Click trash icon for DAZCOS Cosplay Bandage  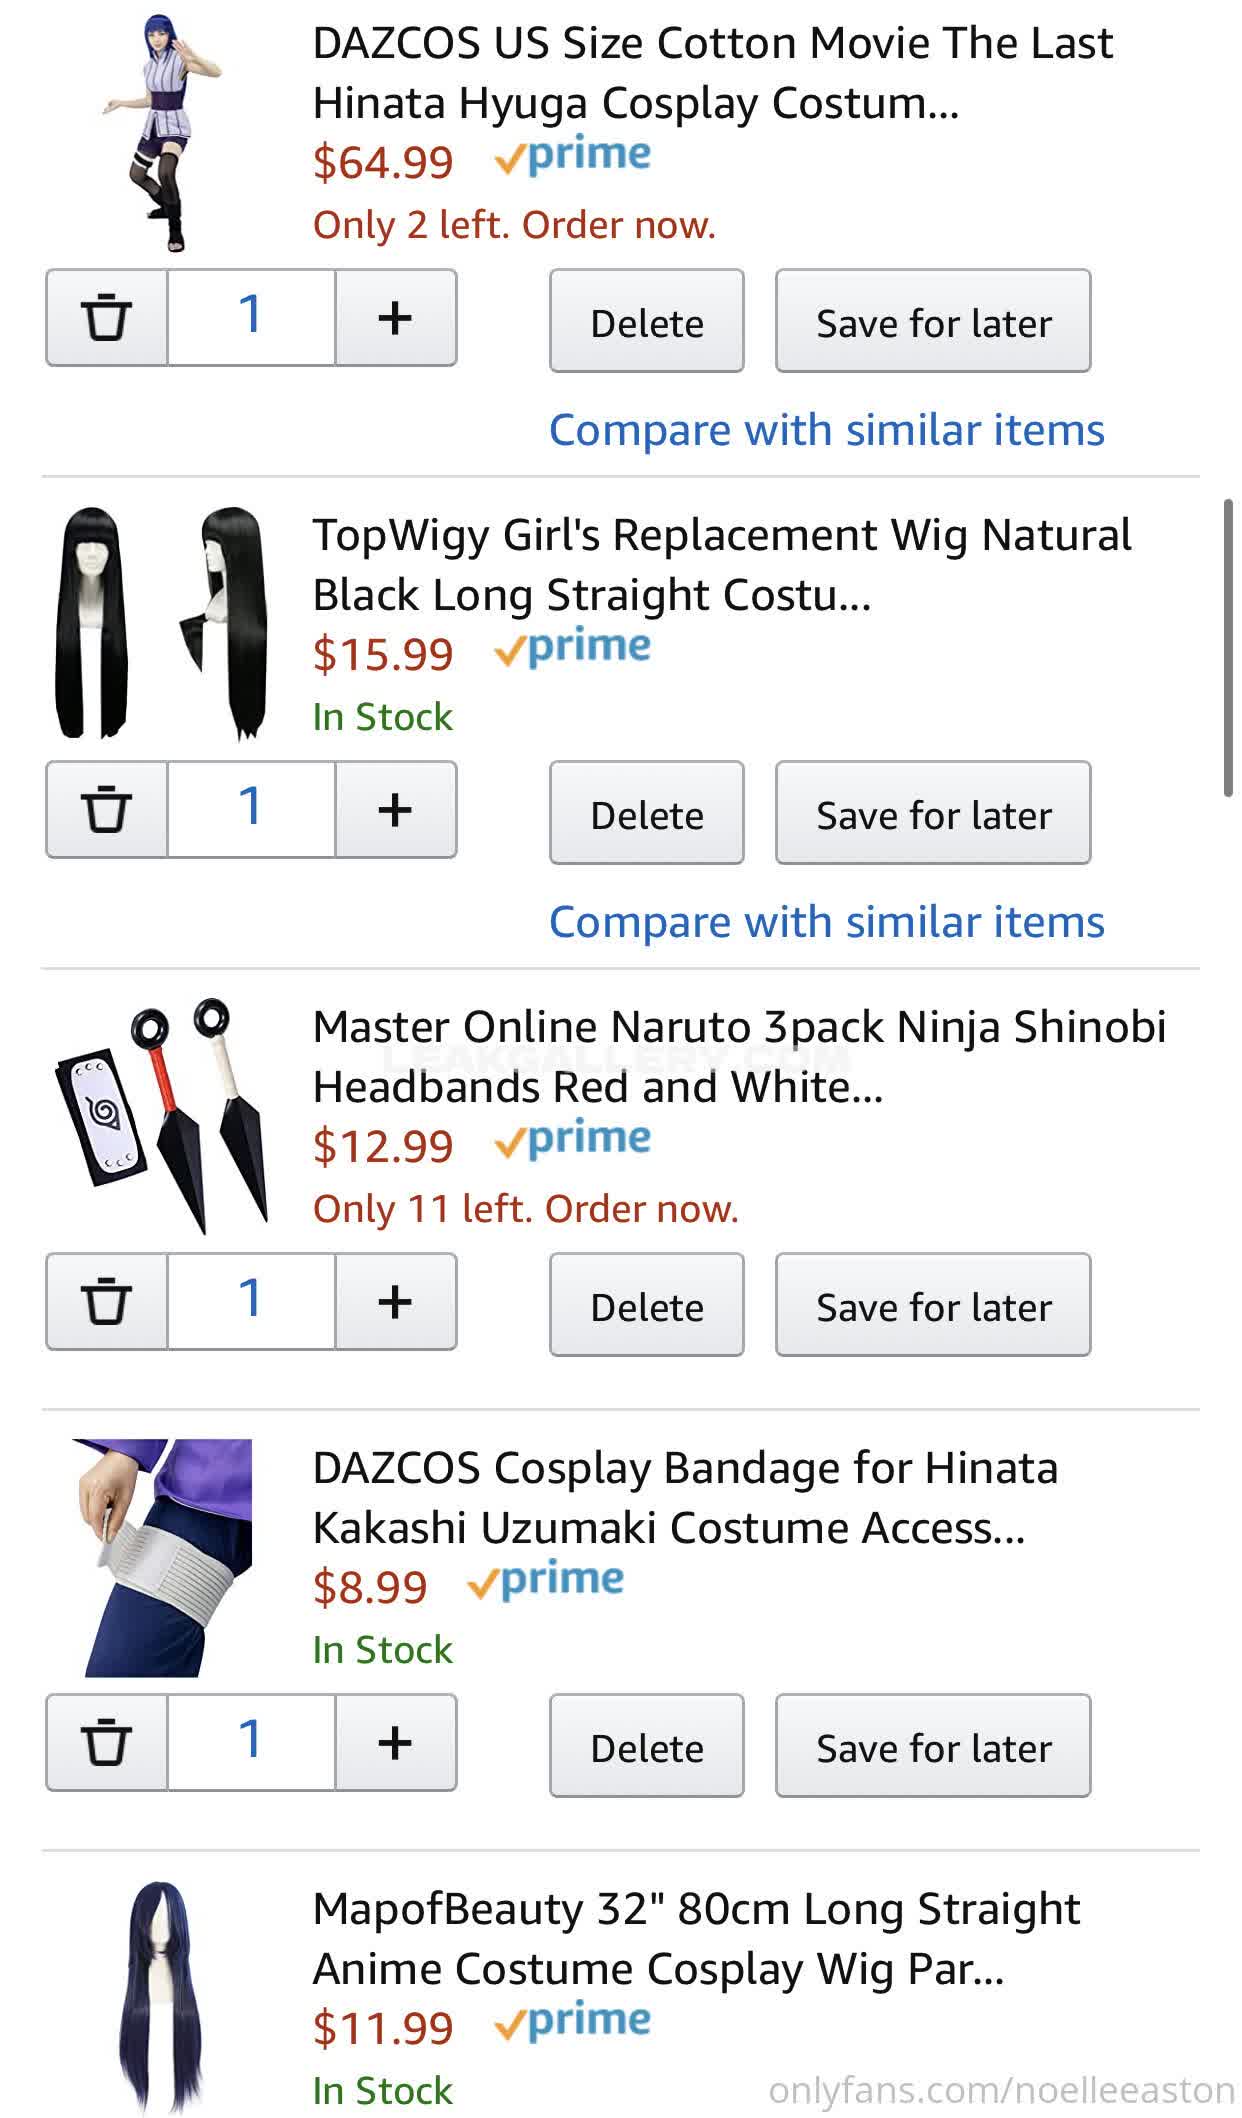pos(106,1743)
